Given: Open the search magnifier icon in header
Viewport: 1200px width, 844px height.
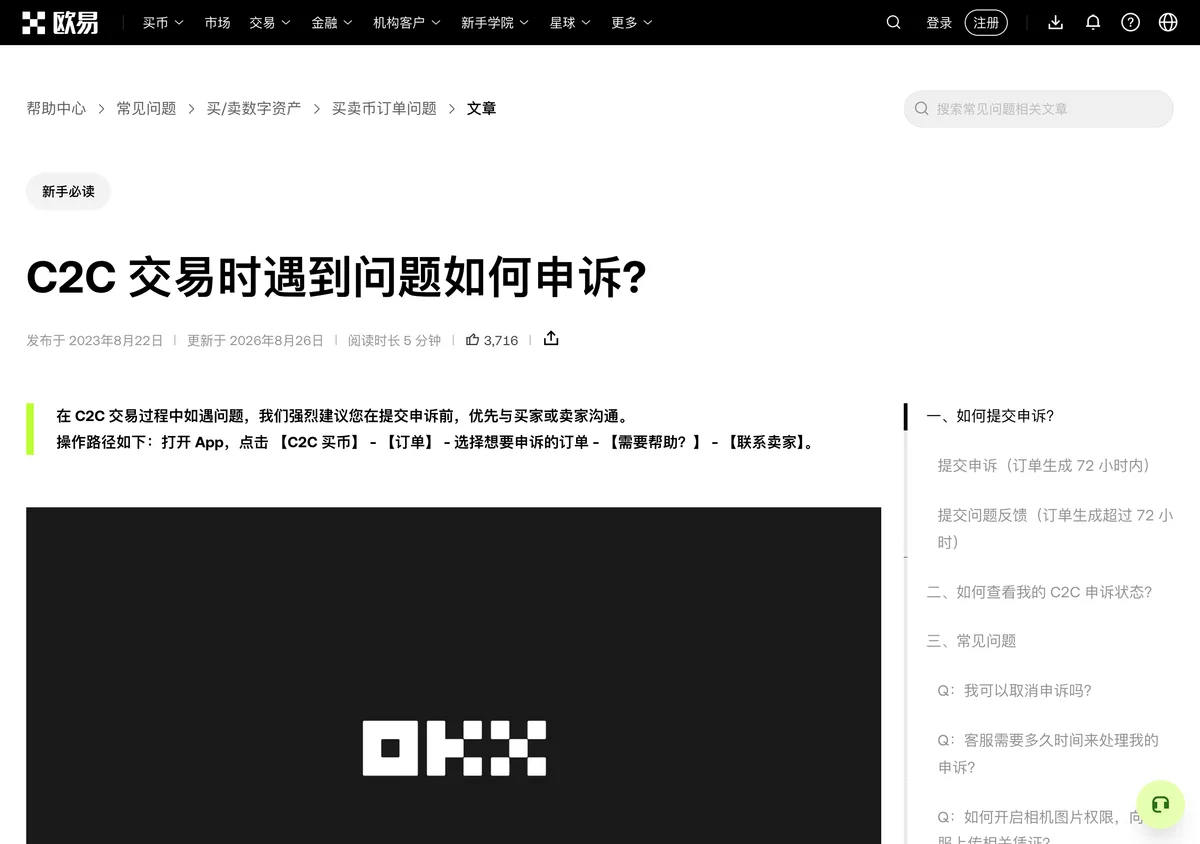Looking at the screenshot, I should click(894, 22).
